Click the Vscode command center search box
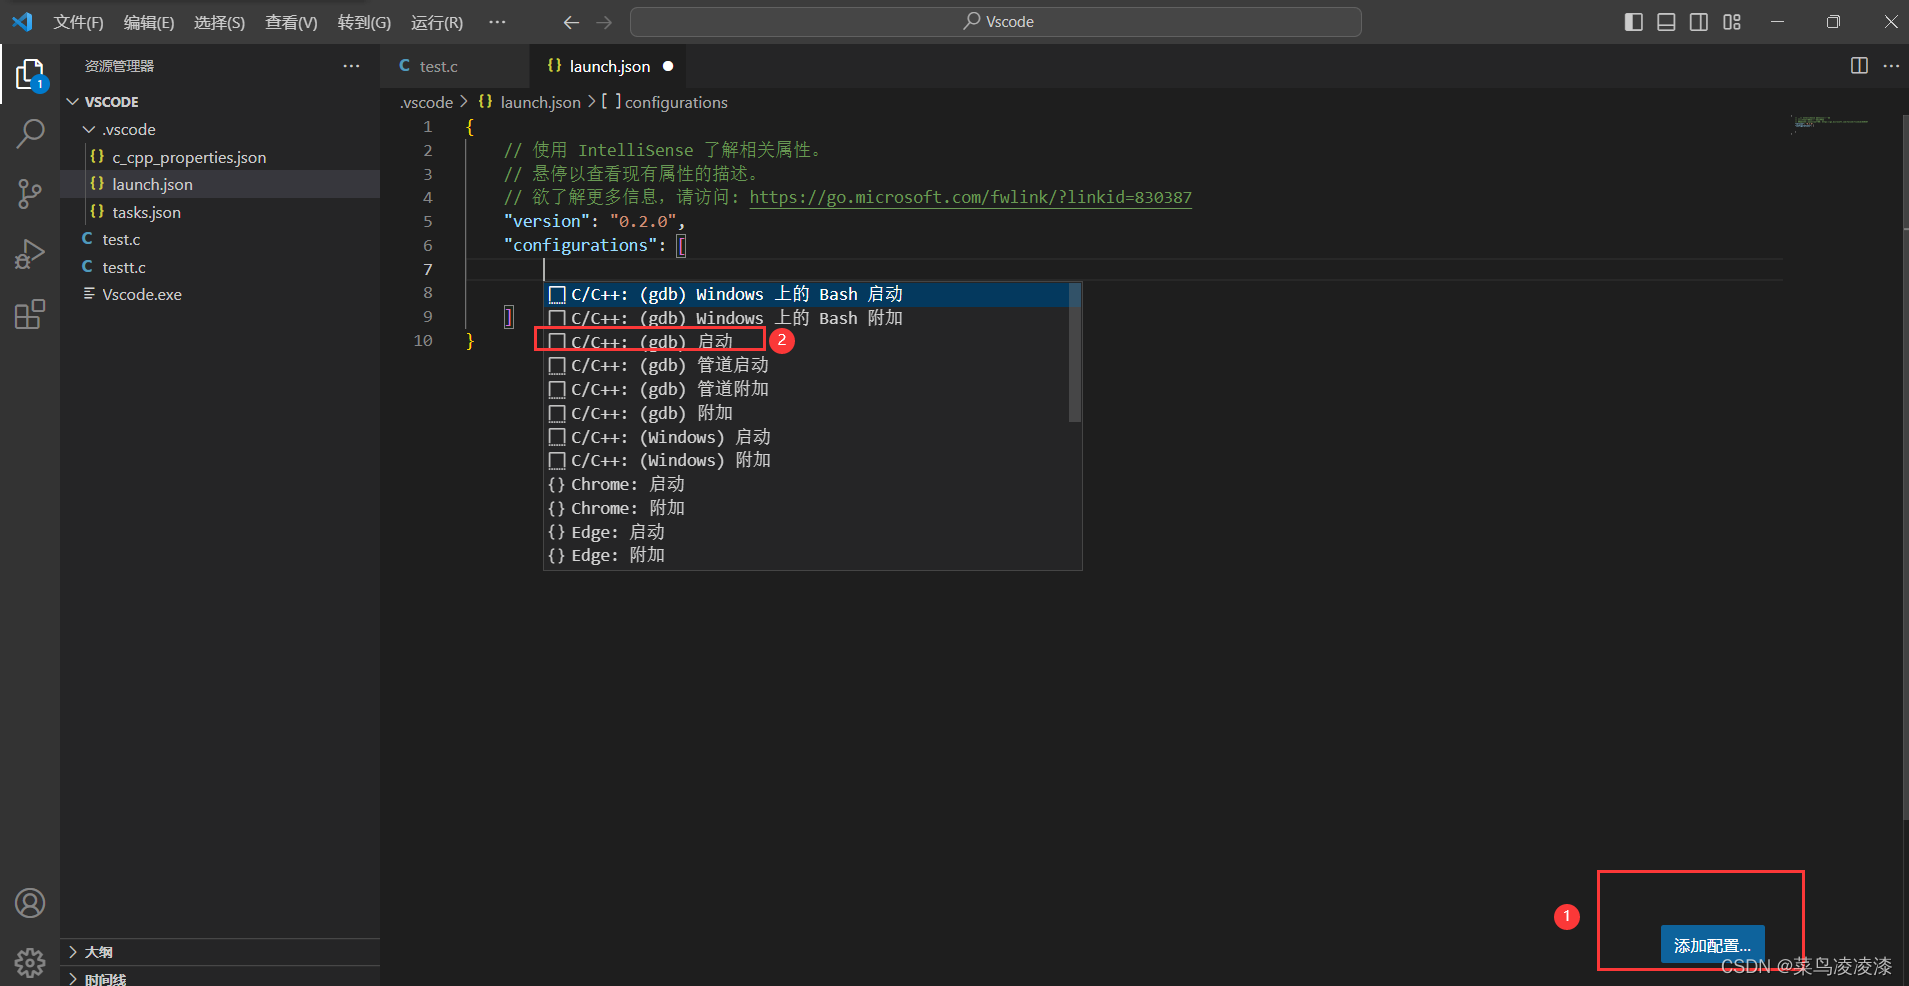Screen dimensions: 1909x986 (x=996, y=22)
